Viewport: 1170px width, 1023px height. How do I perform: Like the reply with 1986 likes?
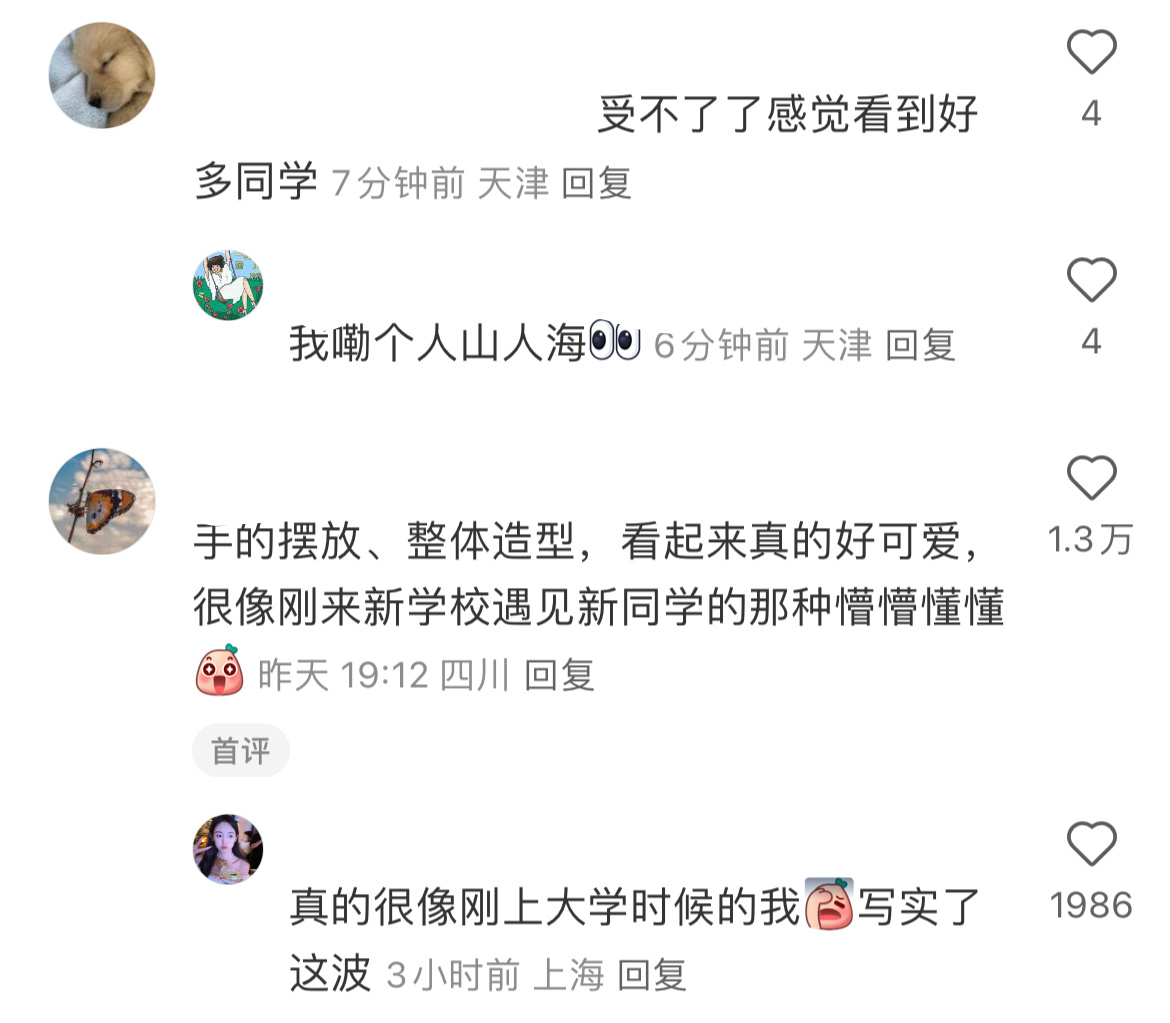[1091, 843]
